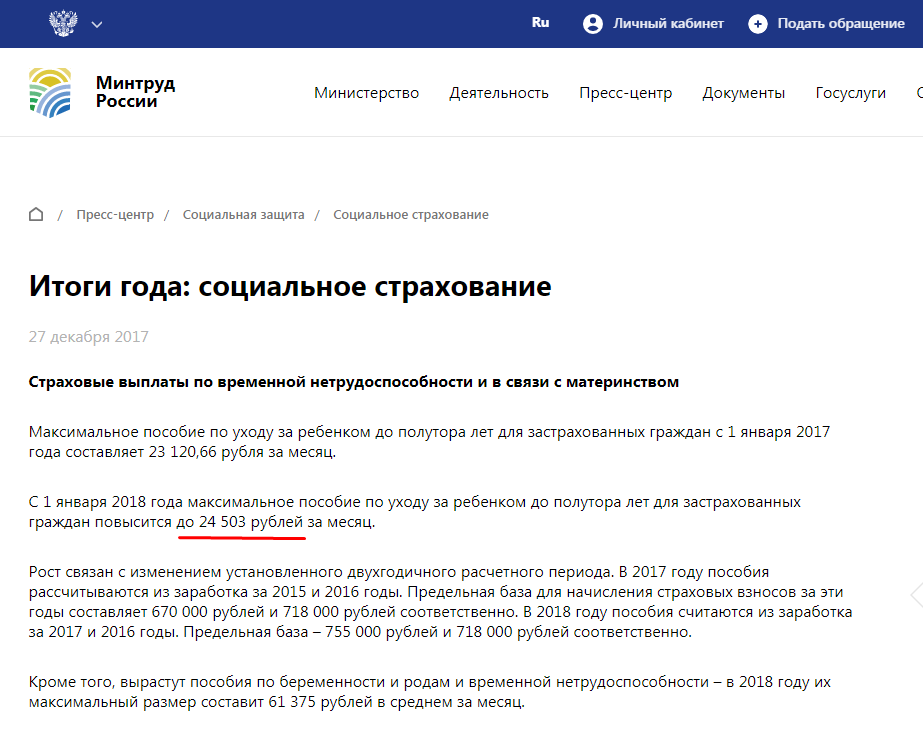Image resolution: width=923 pixels, height=735 pixels.
Task: Open the Госуслуги menu item
Action: (x=850, y=93)
